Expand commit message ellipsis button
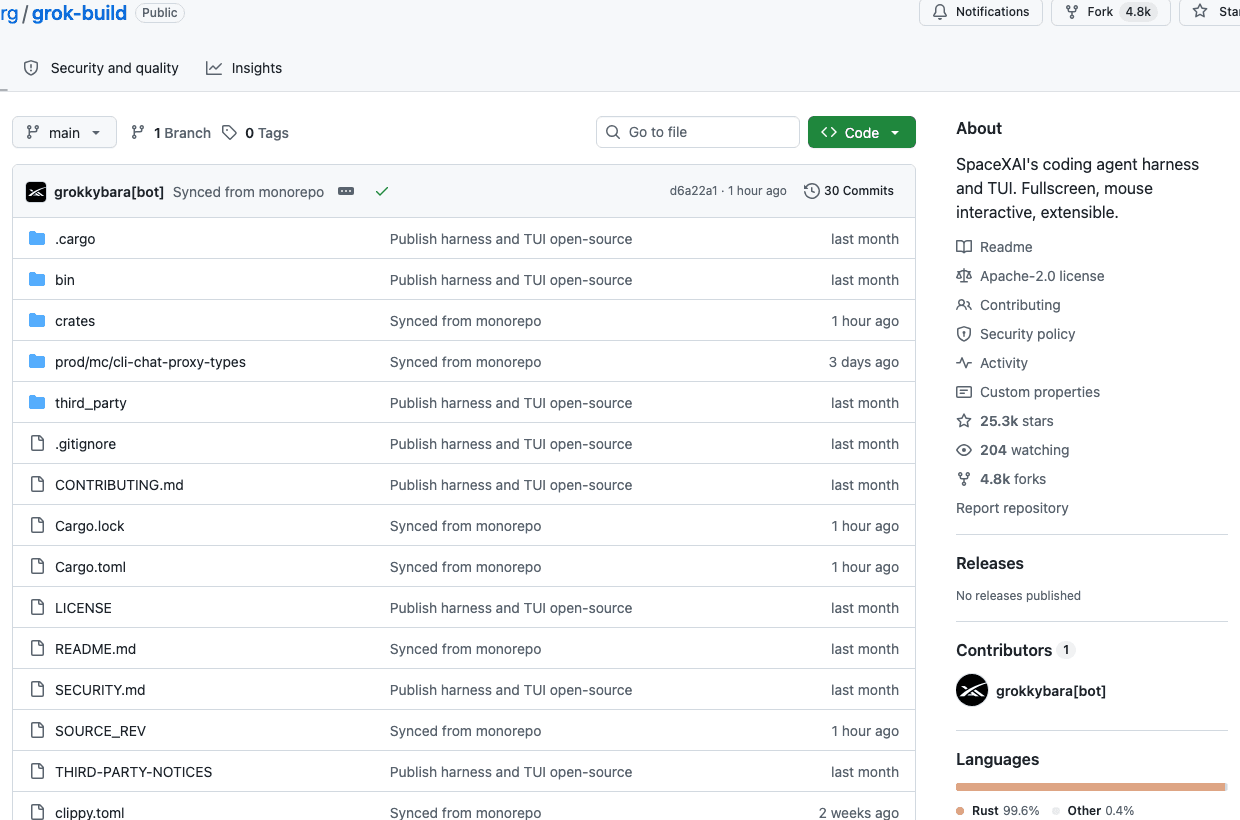The image size is (1240, 820). tap(346, 191)
